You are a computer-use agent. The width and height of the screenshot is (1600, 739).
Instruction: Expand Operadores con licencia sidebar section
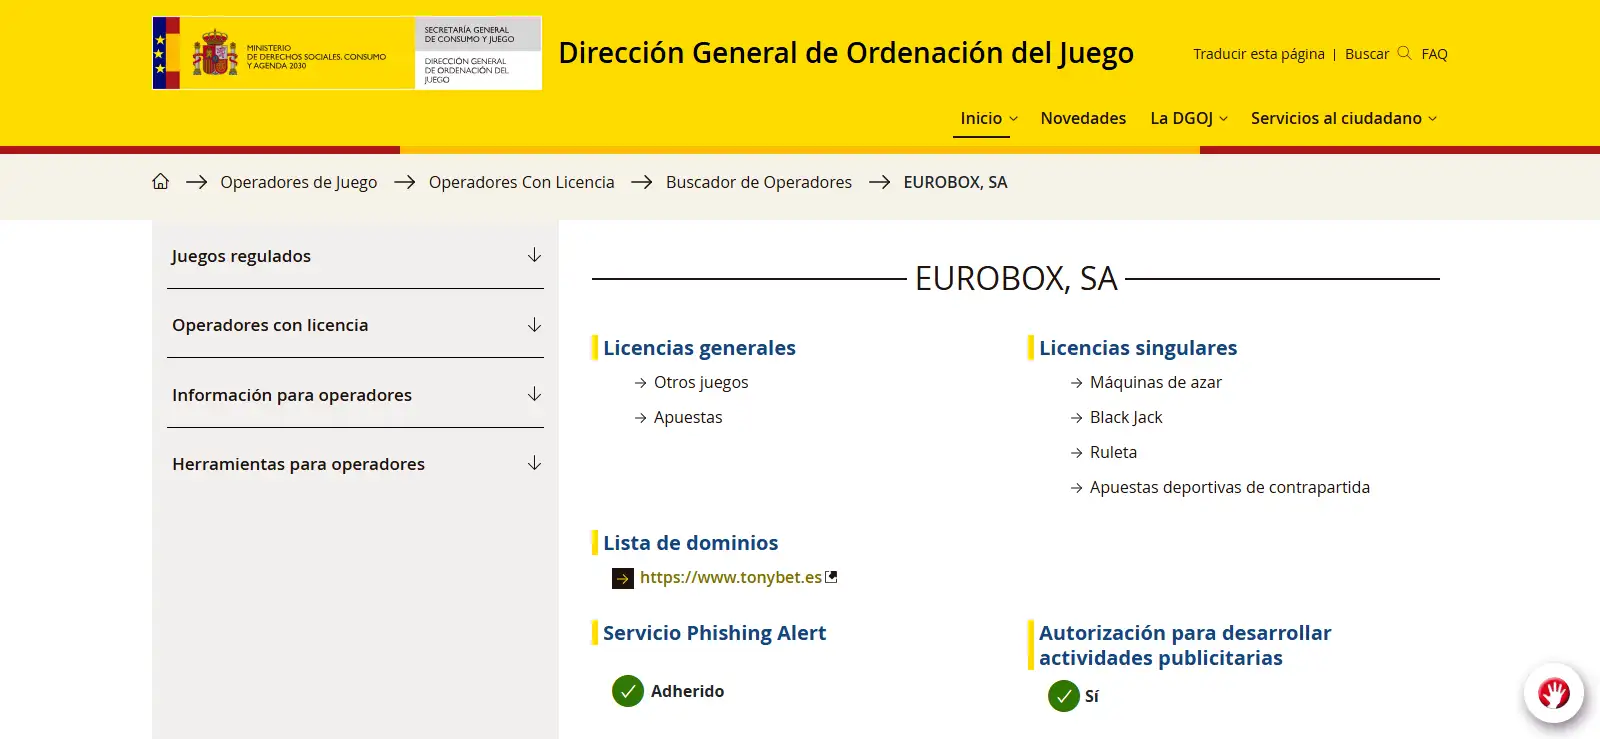tap(355, 324)
